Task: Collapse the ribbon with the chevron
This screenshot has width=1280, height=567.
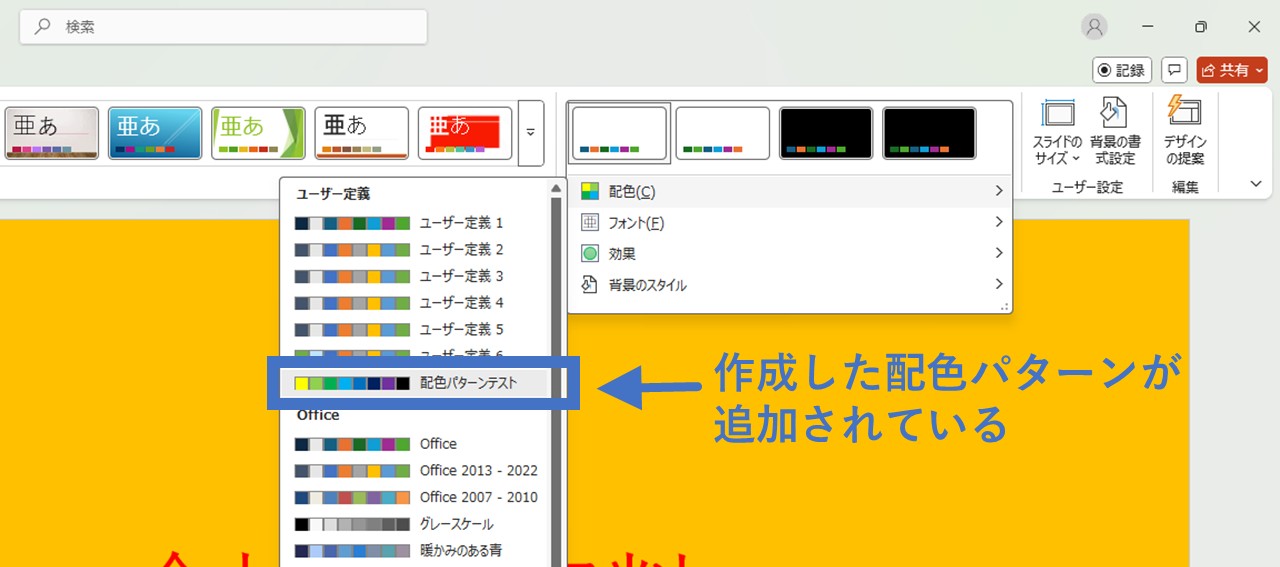Action: click(x=1256, y=184)
